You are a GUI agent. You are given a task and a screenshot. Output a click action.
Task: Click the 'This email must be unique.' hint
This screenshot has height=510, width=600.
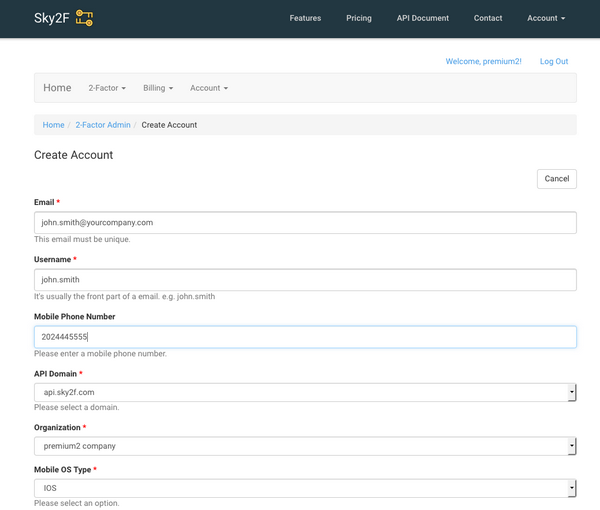(82, 239)
